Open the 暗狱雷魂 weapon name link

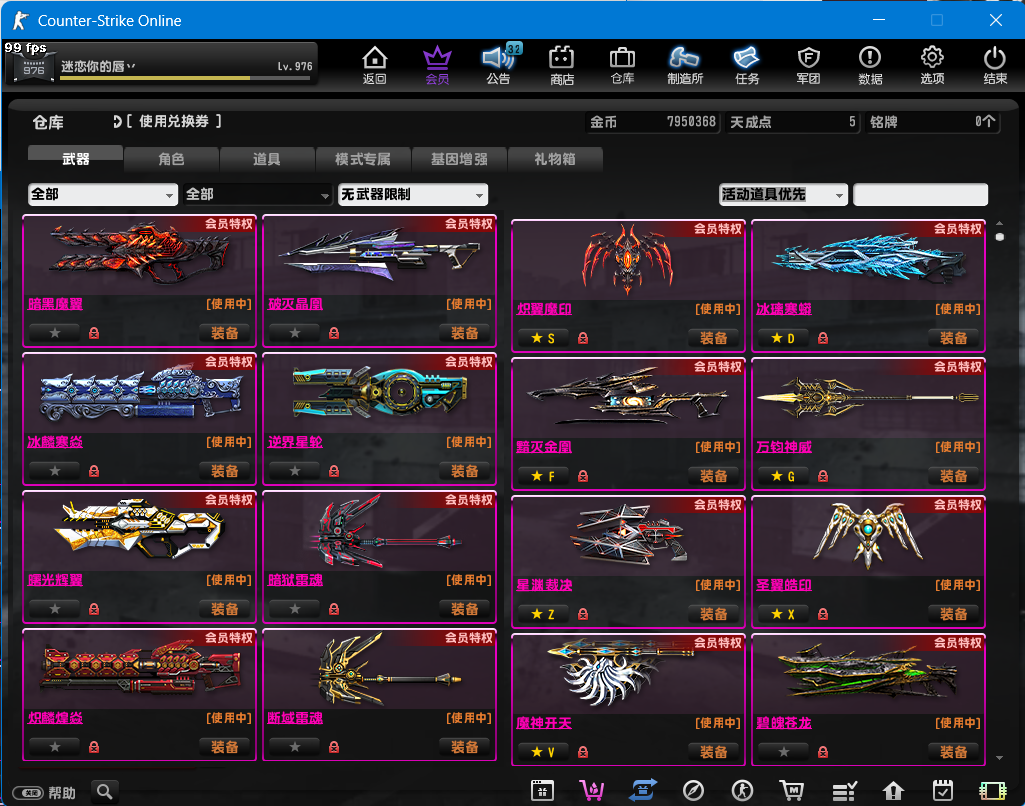295,580
